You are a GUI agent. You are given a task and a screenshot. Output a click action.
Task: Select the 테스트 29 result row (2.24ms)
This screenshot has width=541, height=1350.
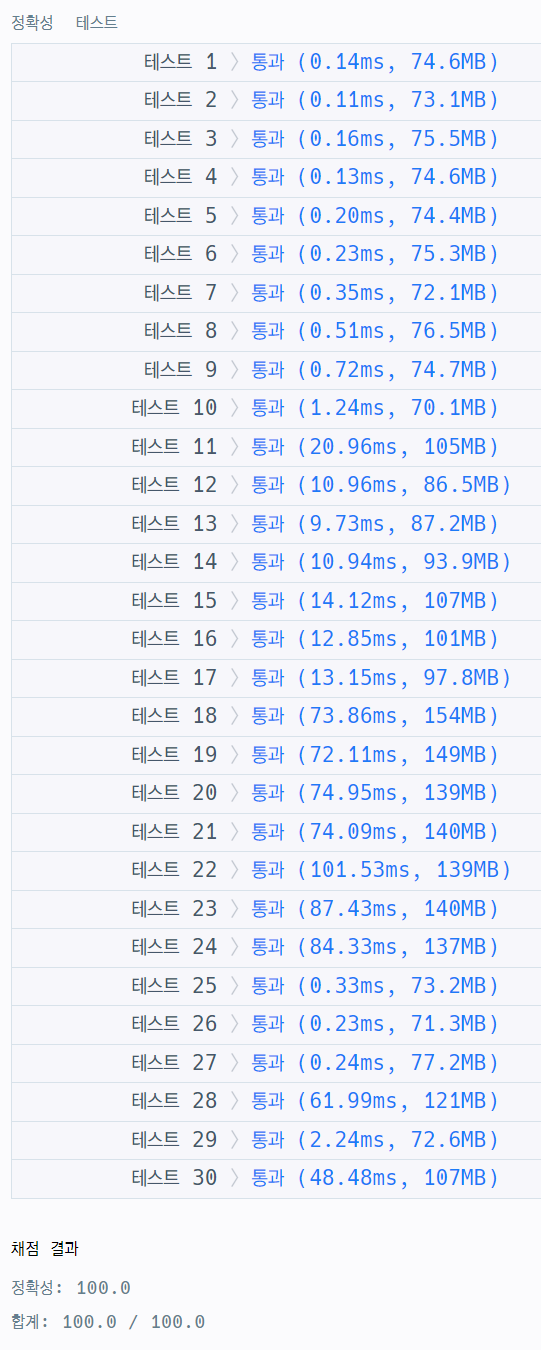click(x=276, y=1140)
